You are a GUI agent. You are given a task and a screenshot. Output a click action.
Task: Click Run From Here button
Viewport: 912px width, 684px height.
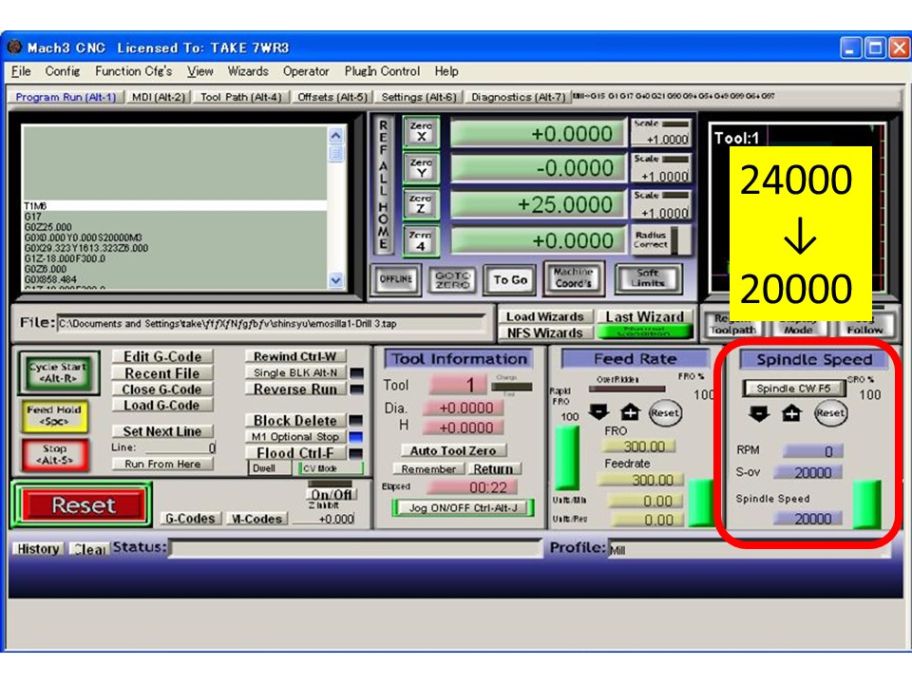coord(162,464)
